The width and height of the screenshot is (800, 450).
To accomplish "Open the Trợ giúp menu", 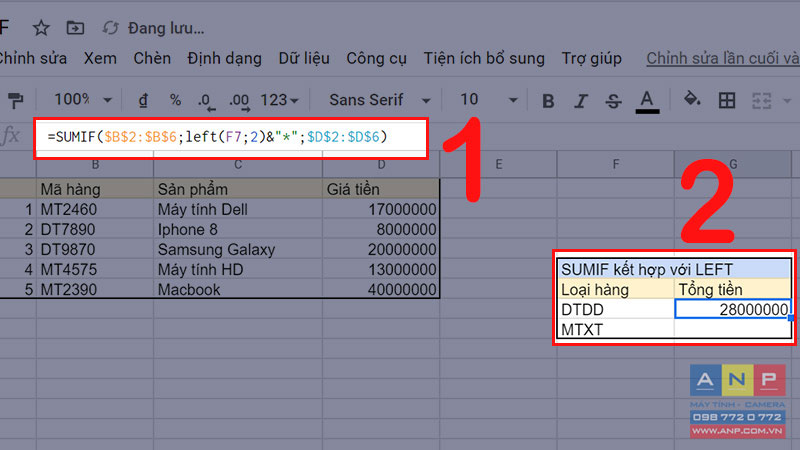I will pos(591,59).
